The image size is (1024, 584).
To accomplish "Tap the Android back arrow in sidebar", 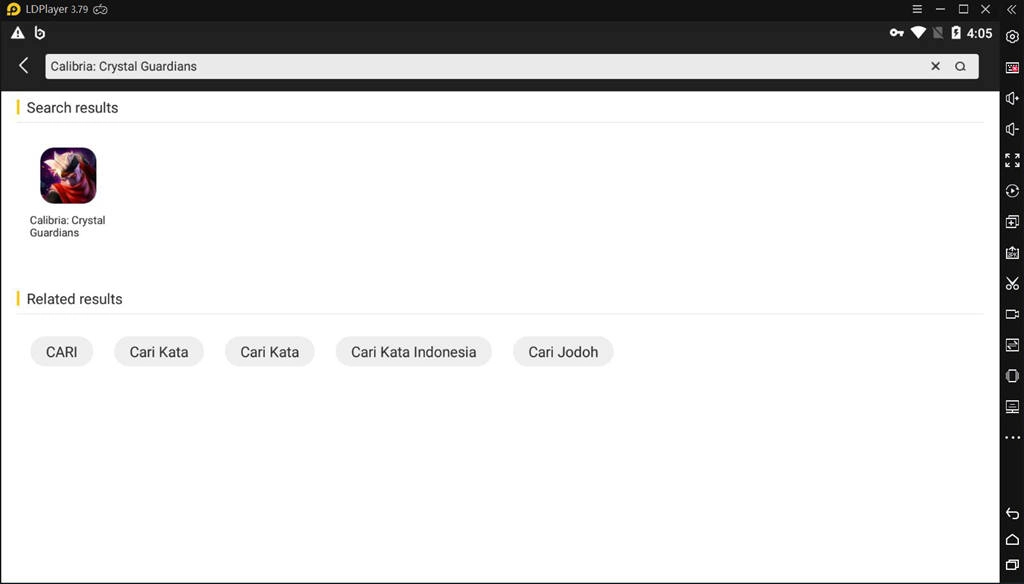I will 1012,513.
